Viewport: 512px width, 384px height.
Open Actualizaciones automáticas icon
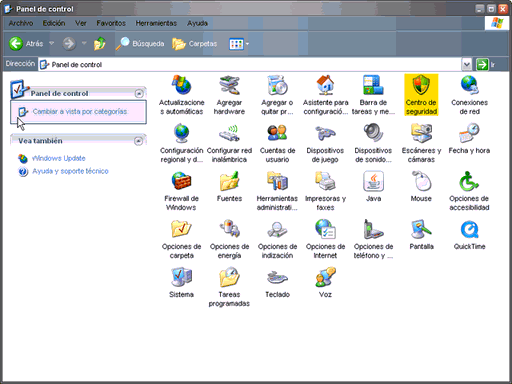(181, 95)
